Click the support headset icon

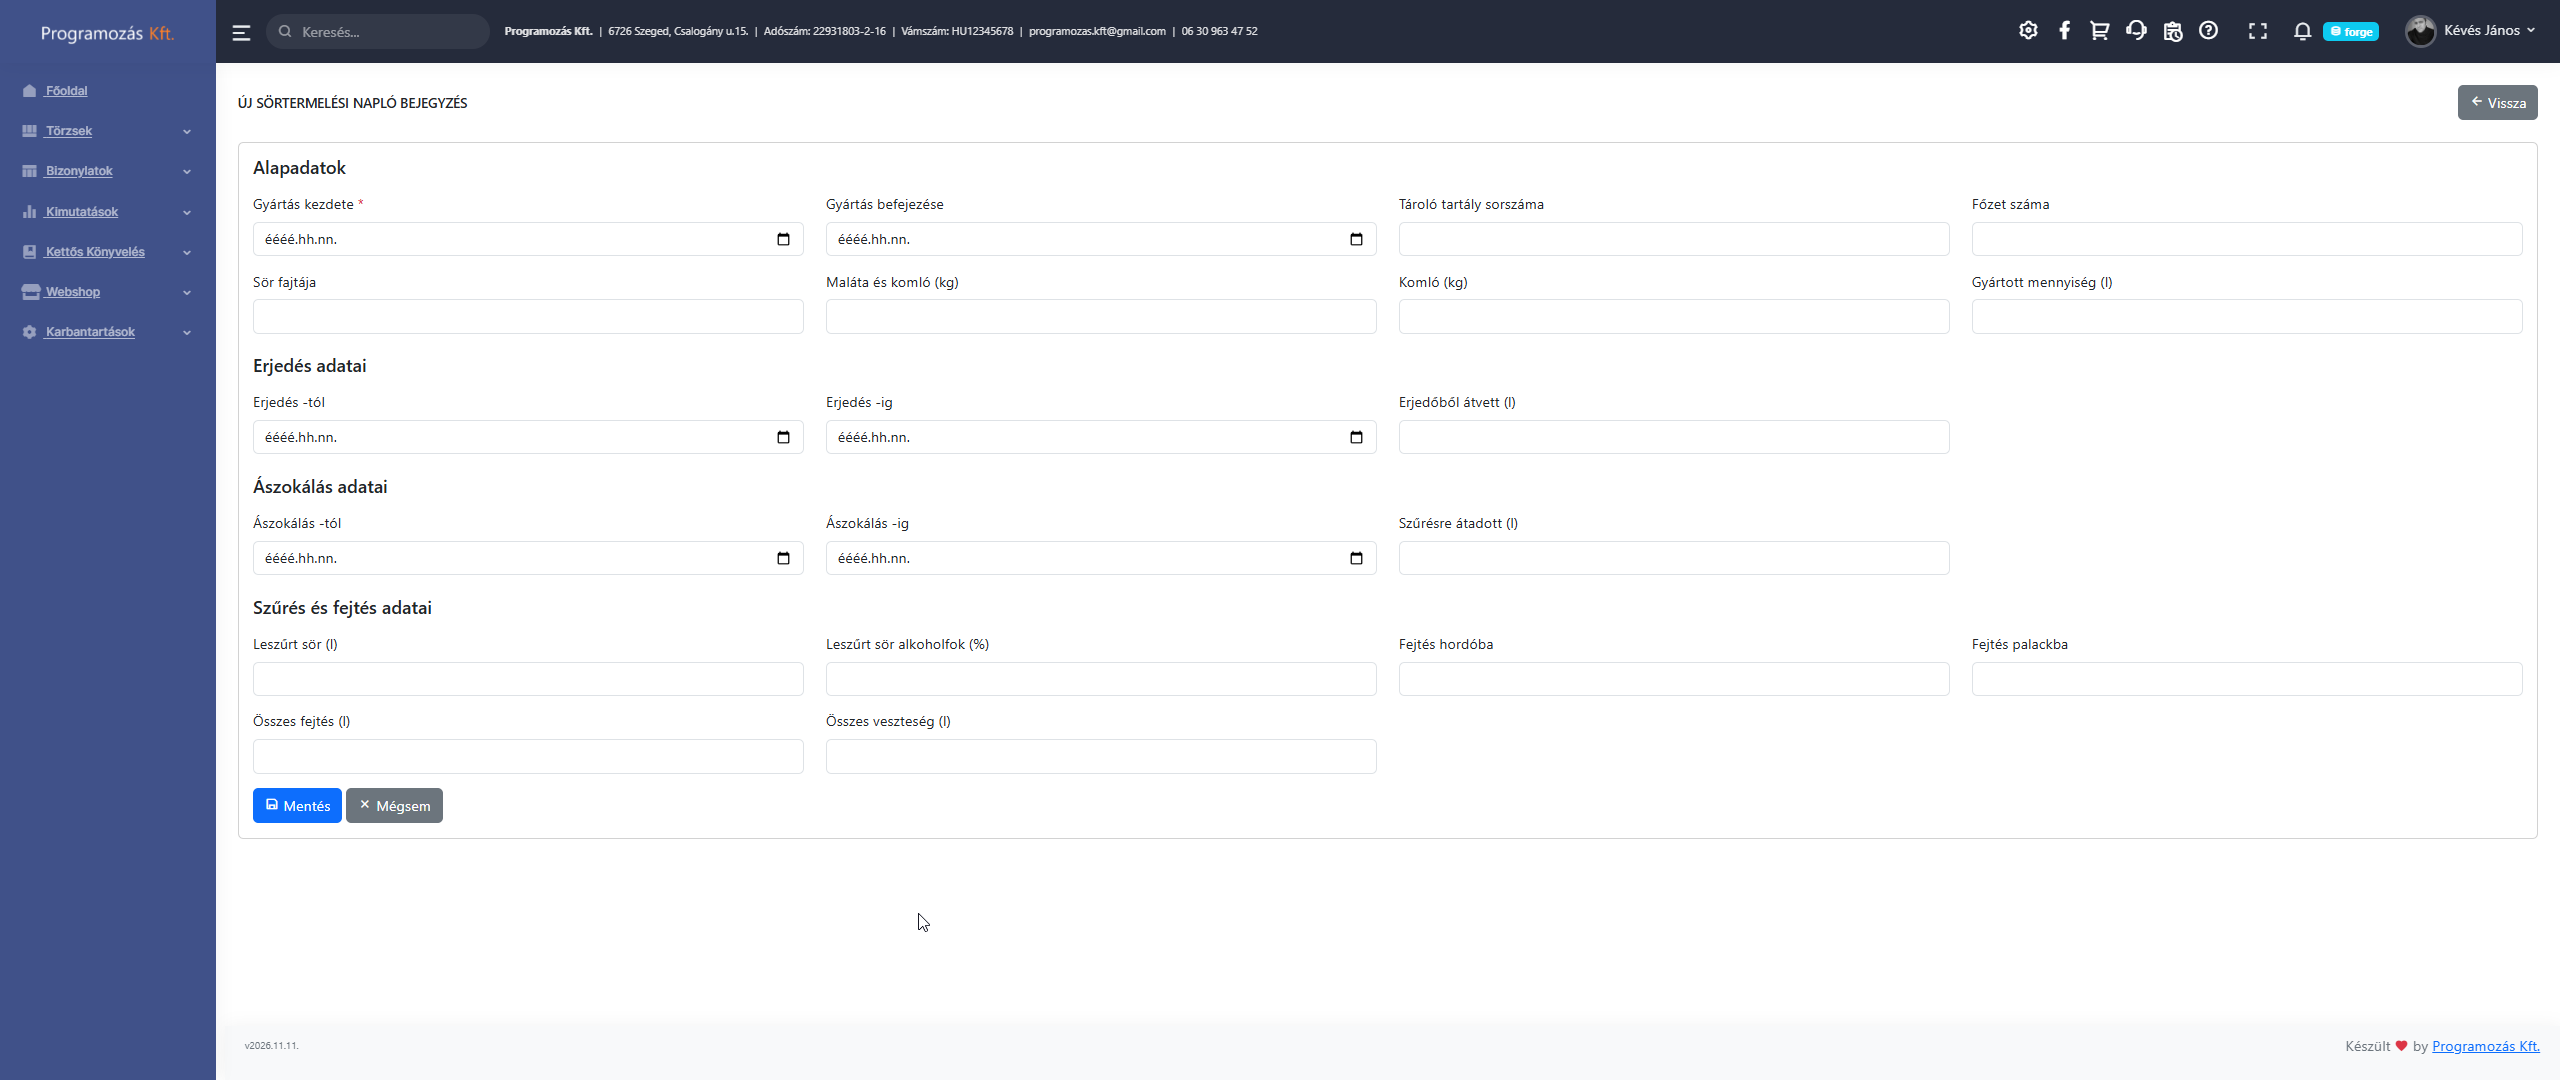(2136, 31)
